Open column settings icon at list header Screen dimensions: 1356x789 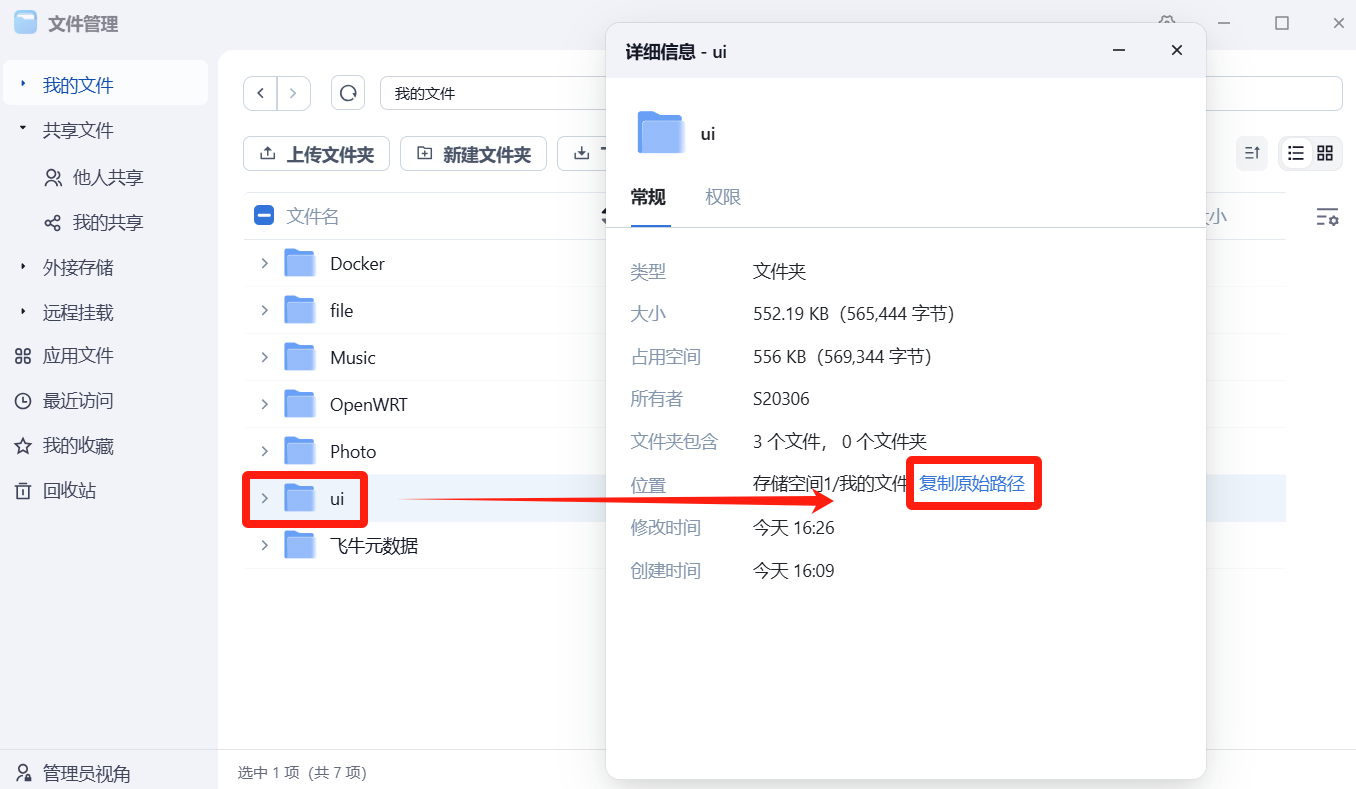click(1327, 217)
